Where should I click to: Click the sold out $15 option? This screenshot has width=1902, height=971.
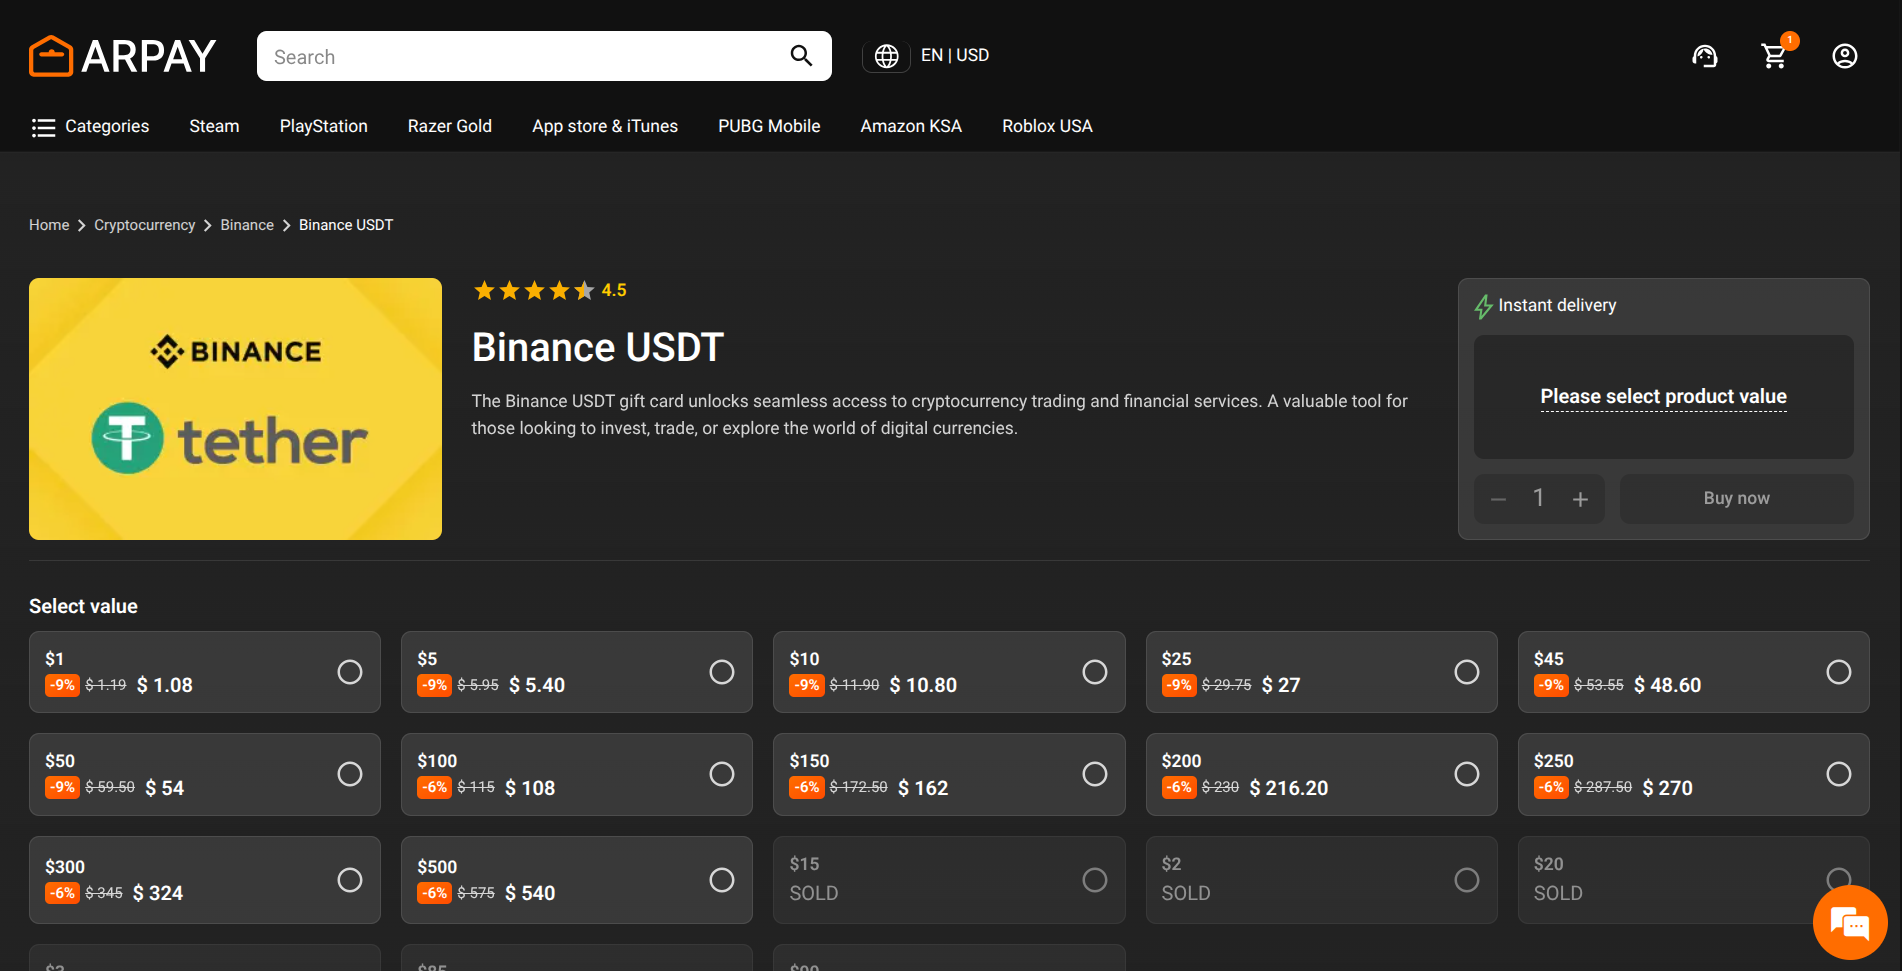click(949, 880)
